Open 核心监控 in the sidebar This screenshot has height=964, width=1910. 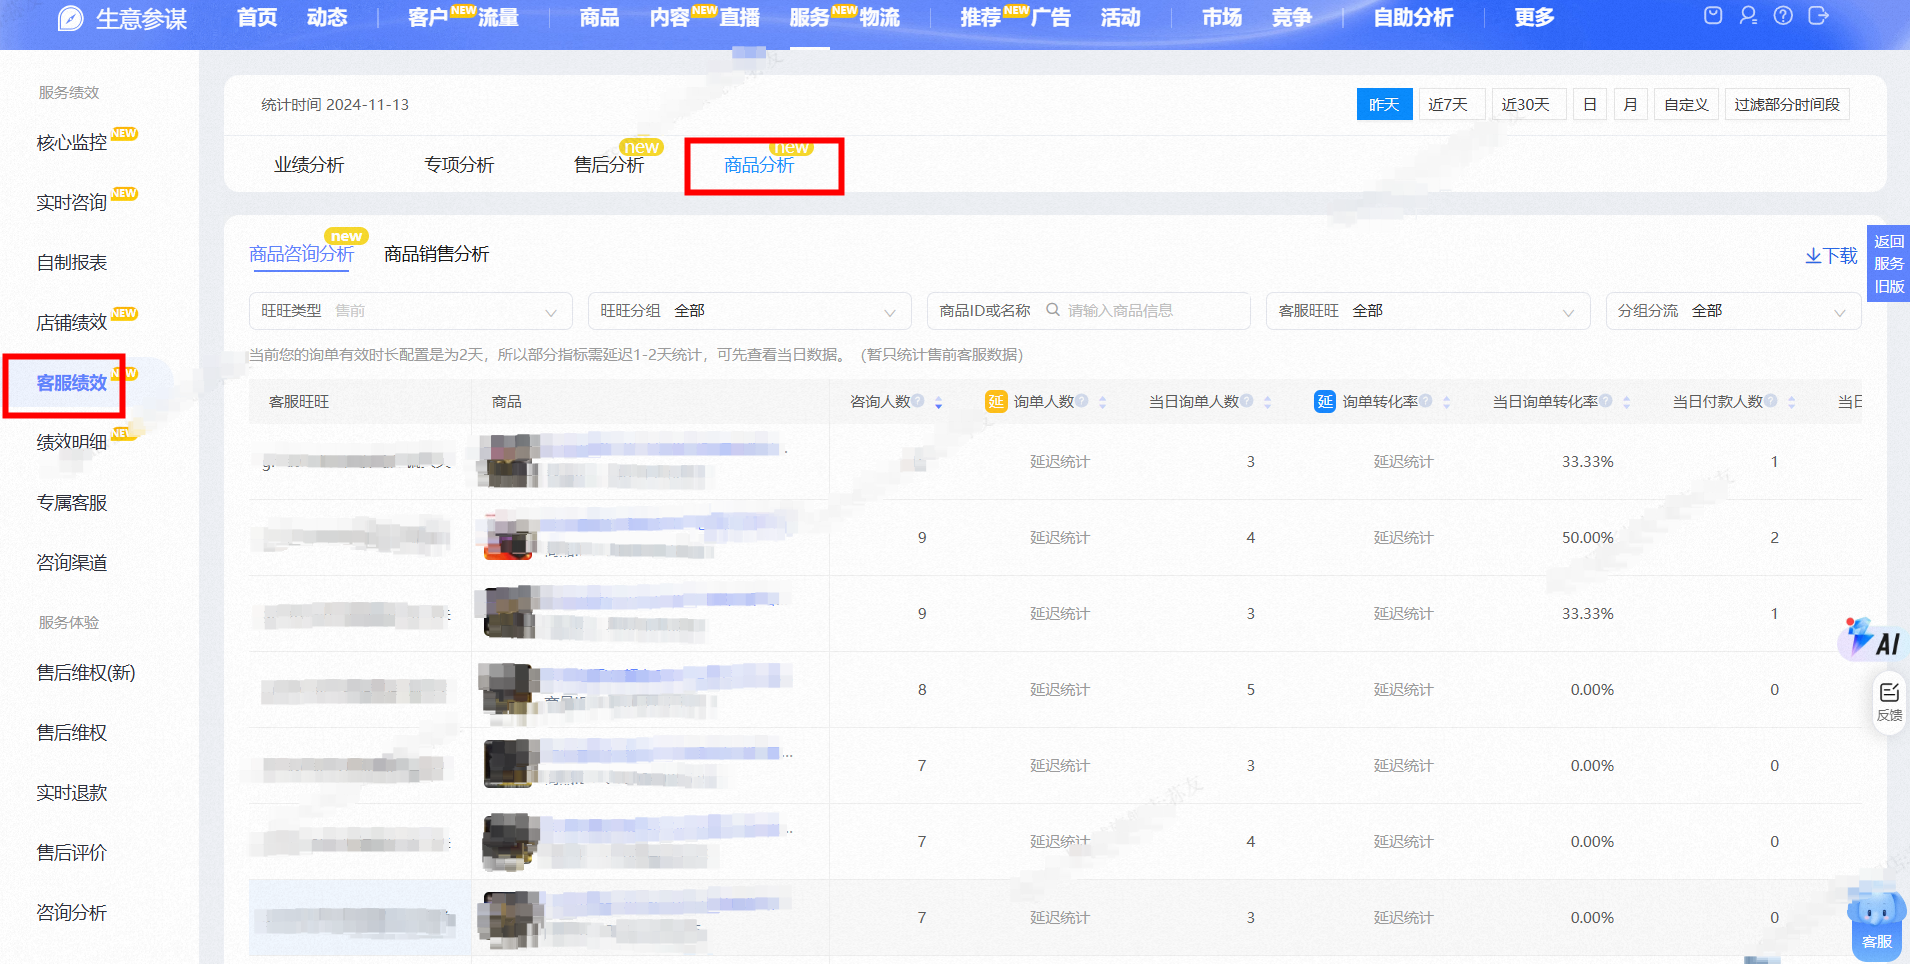tap(72, 143)
